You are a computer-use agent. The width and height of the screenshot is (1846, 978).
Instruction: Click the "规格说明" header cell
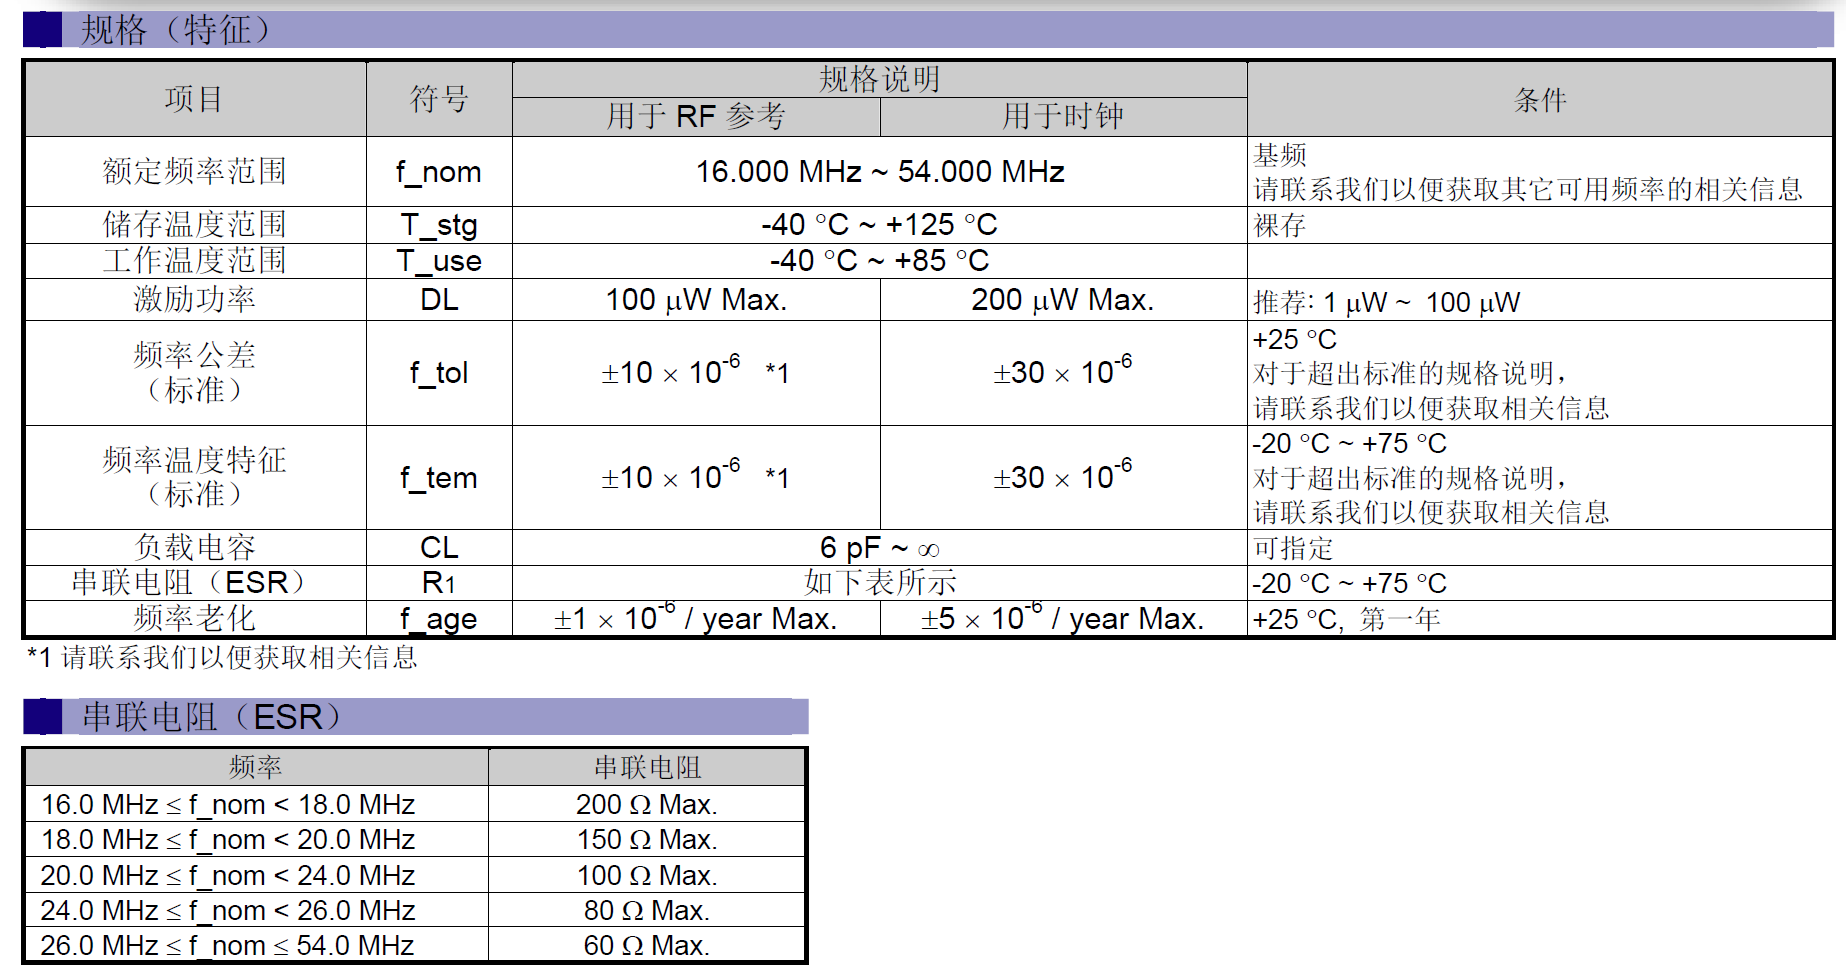[x=879, y=79]
